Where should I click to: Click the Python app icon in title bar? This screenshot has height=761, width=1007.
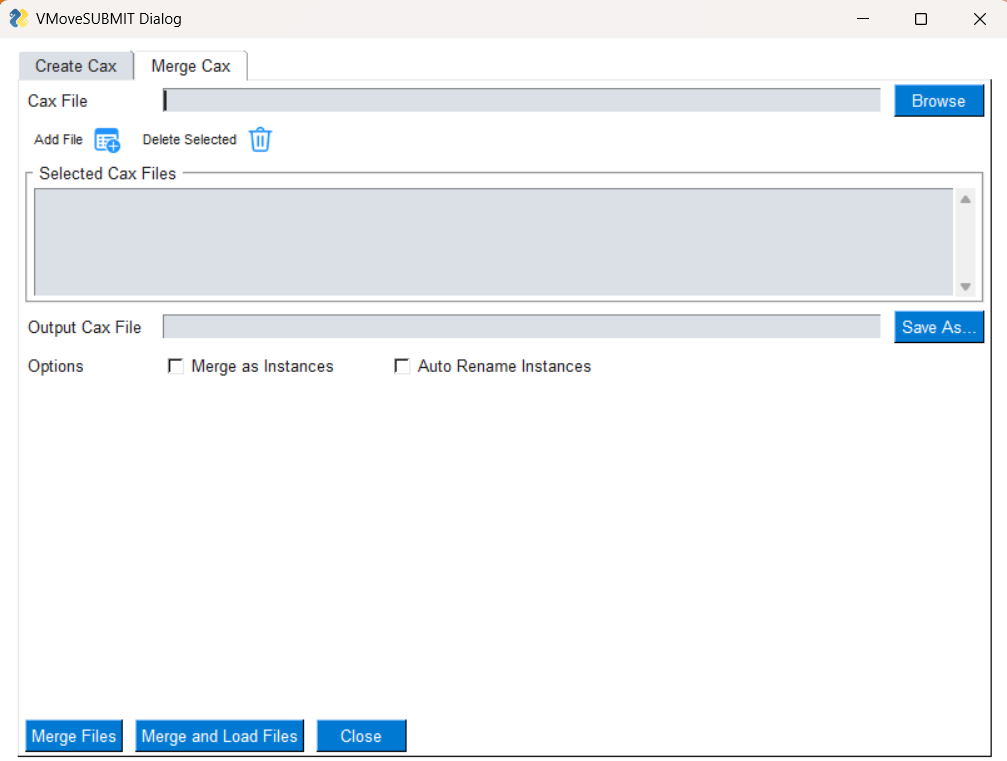coord(19,19)
